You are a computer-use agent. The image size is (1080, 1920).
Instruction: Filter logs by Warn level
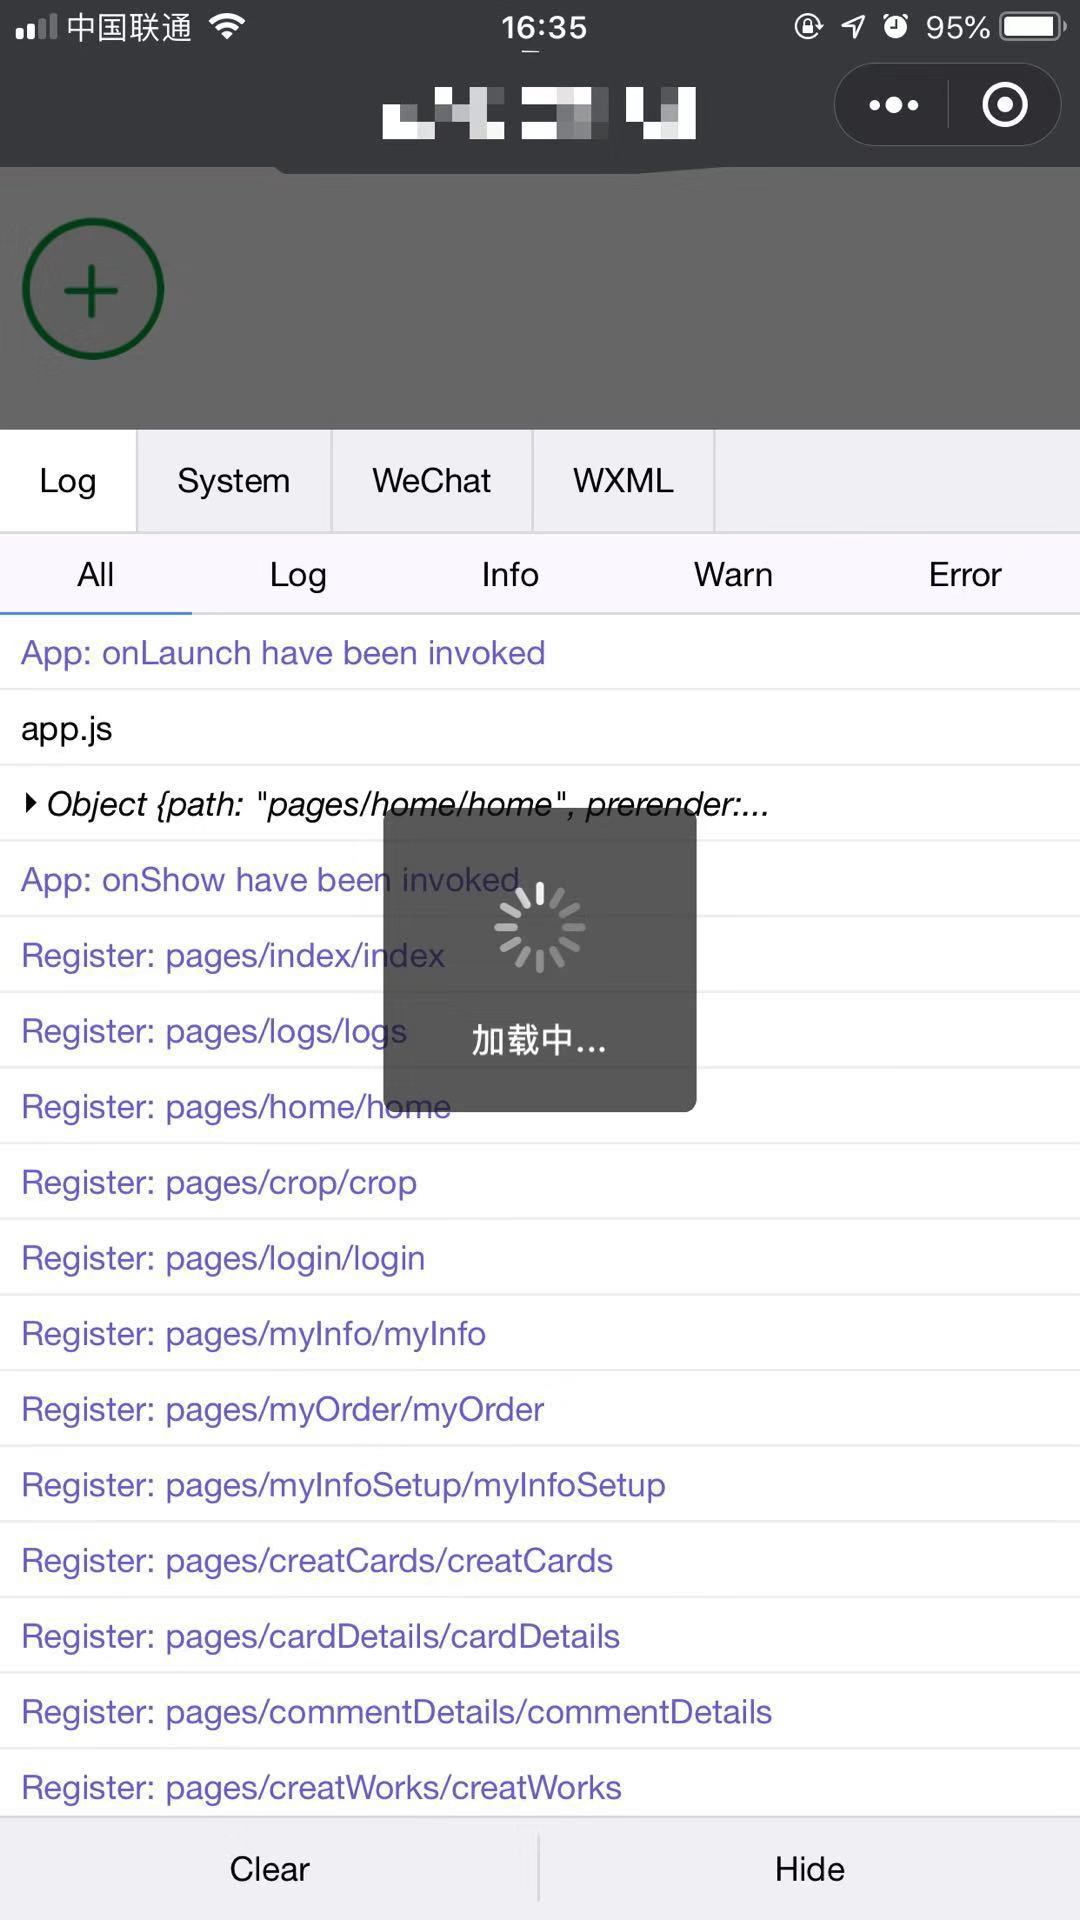coord(733,575)
